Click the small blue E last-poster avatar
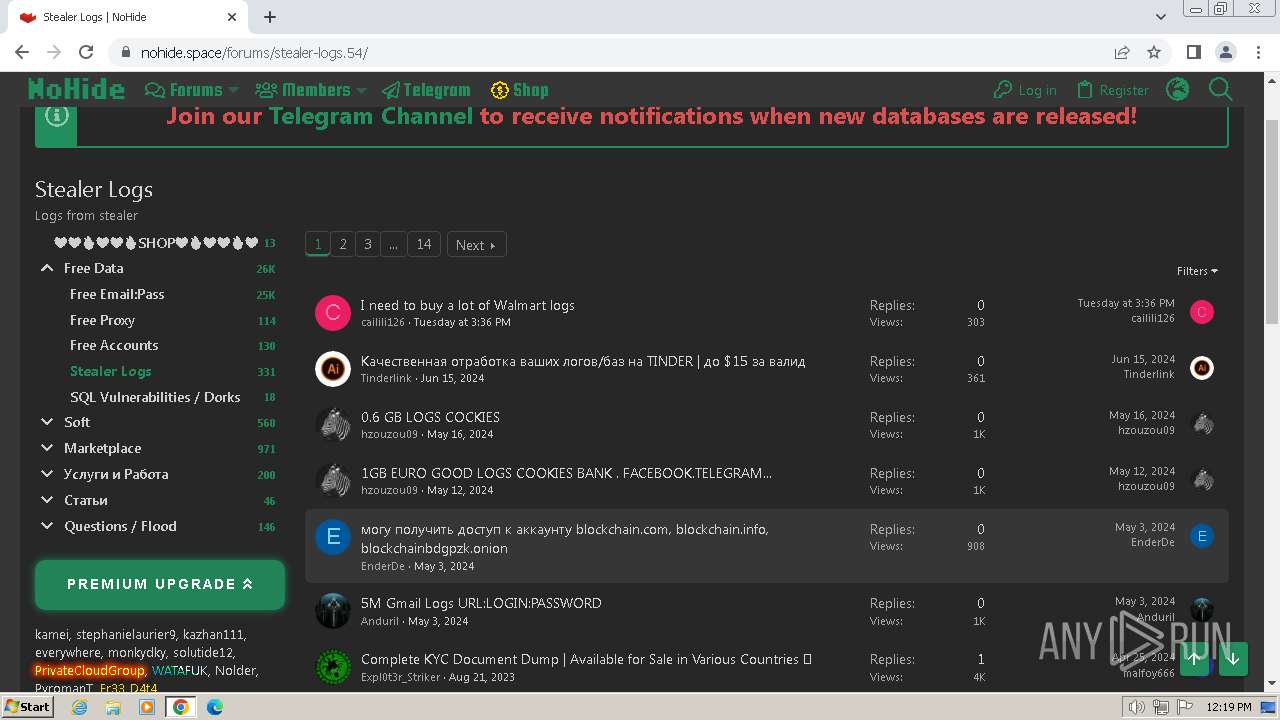 [x=1202, y=536]
